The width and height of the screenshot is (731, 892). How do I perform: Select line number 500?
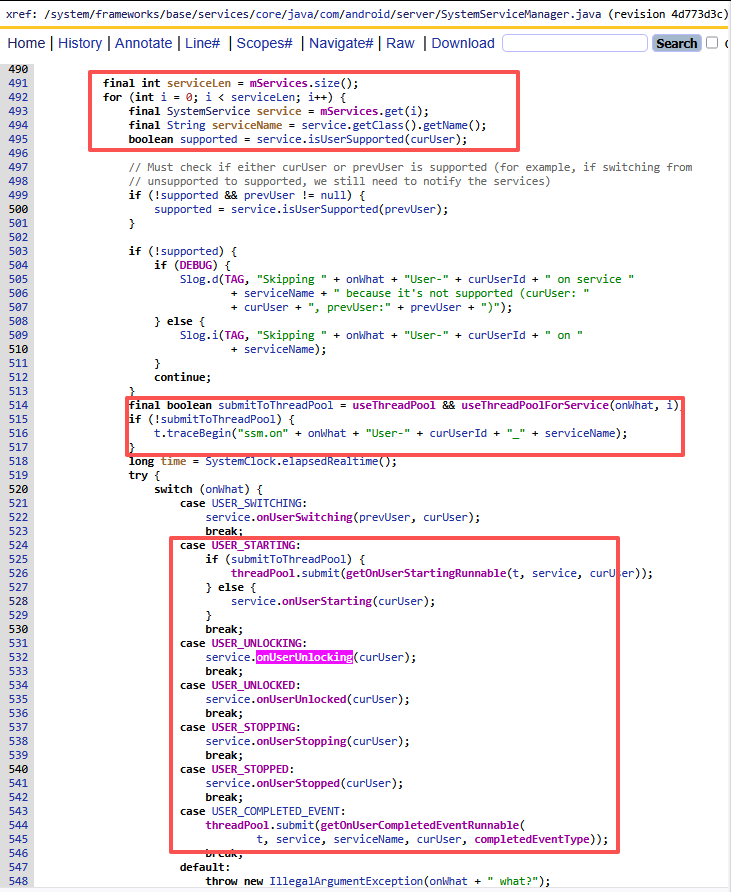(x=18, y=209)
